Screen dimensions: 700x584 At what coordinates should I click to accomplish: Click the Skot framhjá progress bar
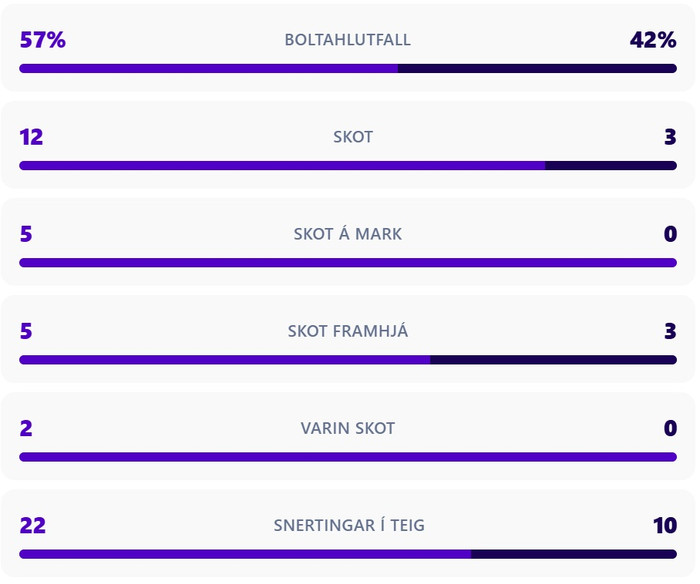(348, 360)
